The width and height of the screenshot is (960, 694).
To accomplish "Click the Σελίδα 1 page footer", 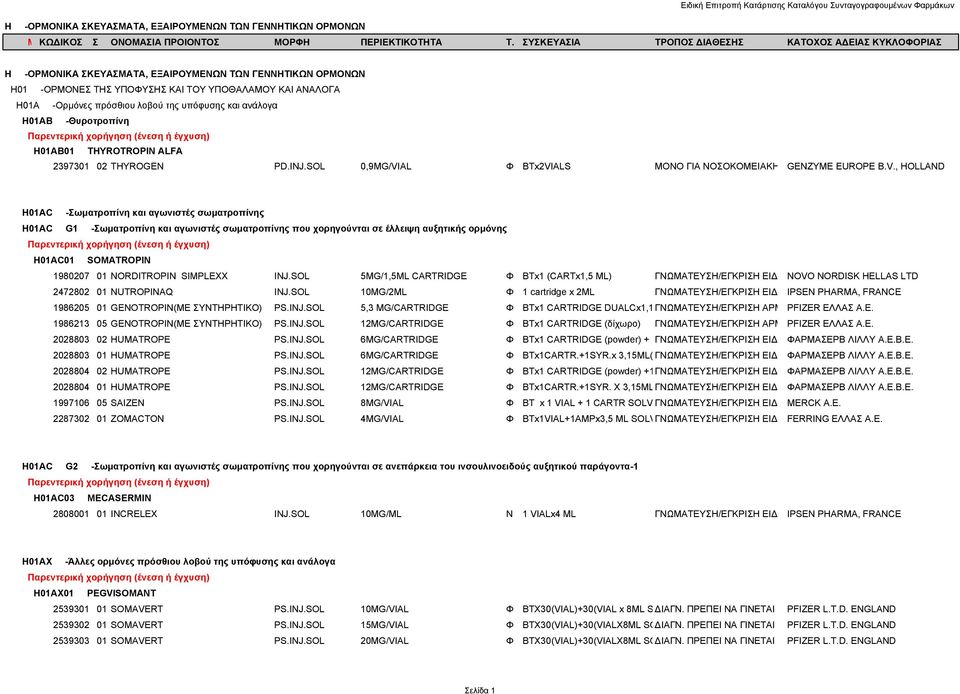I will [479, 690].
